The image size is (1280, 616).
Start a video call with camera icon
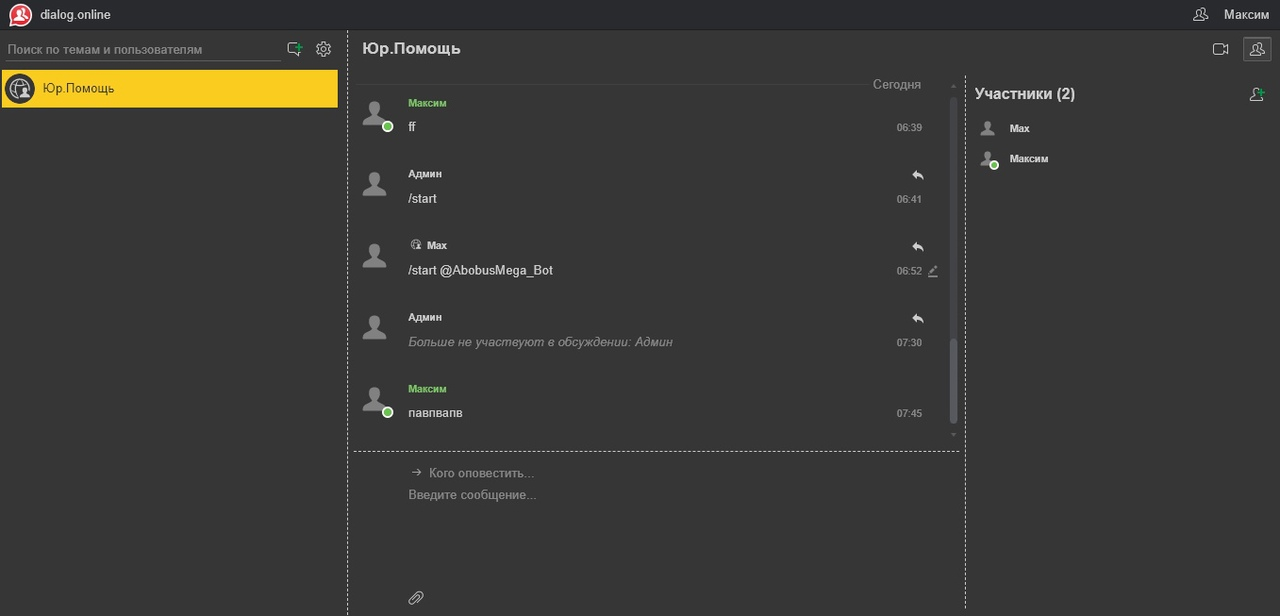(x=1220, y=49)
